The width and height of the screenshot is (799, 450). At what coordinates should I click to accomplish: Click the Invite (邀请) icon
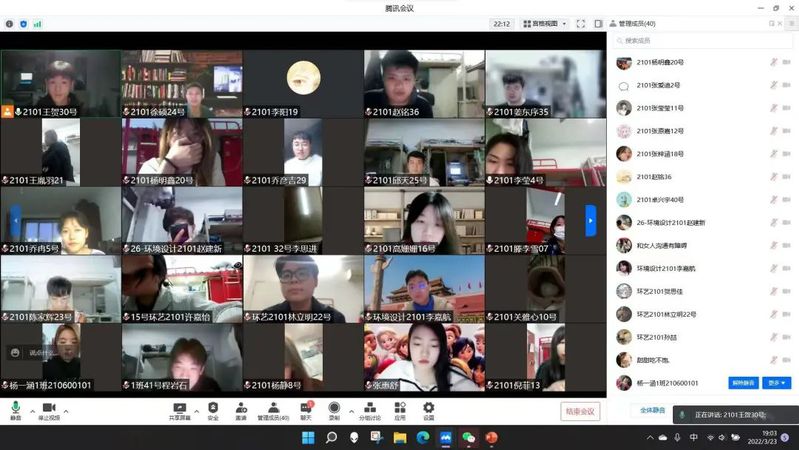point(241,410)
